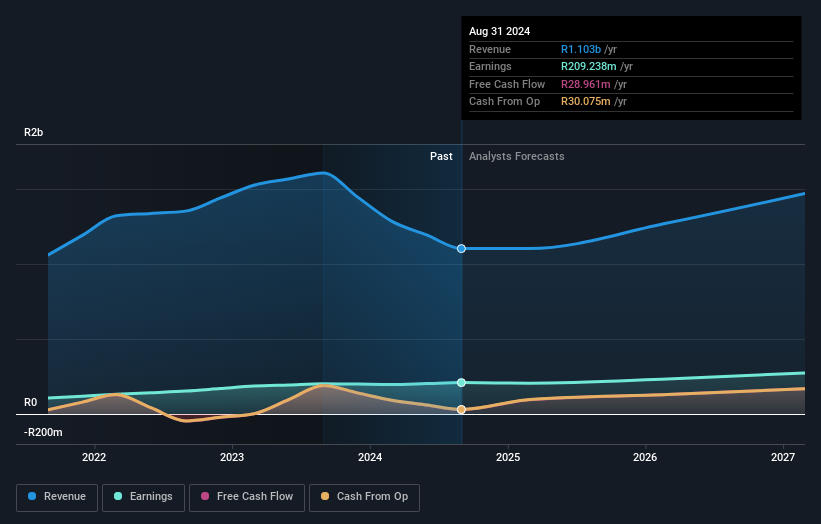Screen dimensions: 821x524
Task: Click the R2b y-axis label
Action: click(x=34, y=132)
